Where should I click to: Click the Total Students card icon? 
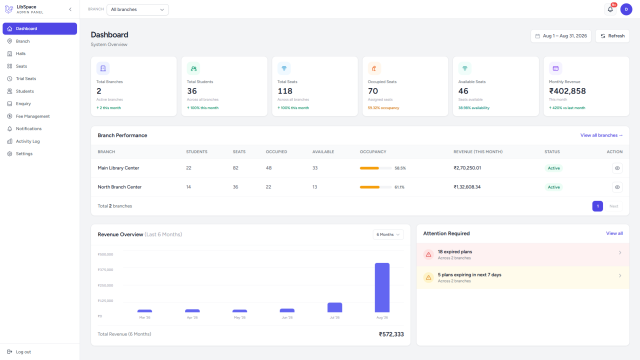(193, 69)
